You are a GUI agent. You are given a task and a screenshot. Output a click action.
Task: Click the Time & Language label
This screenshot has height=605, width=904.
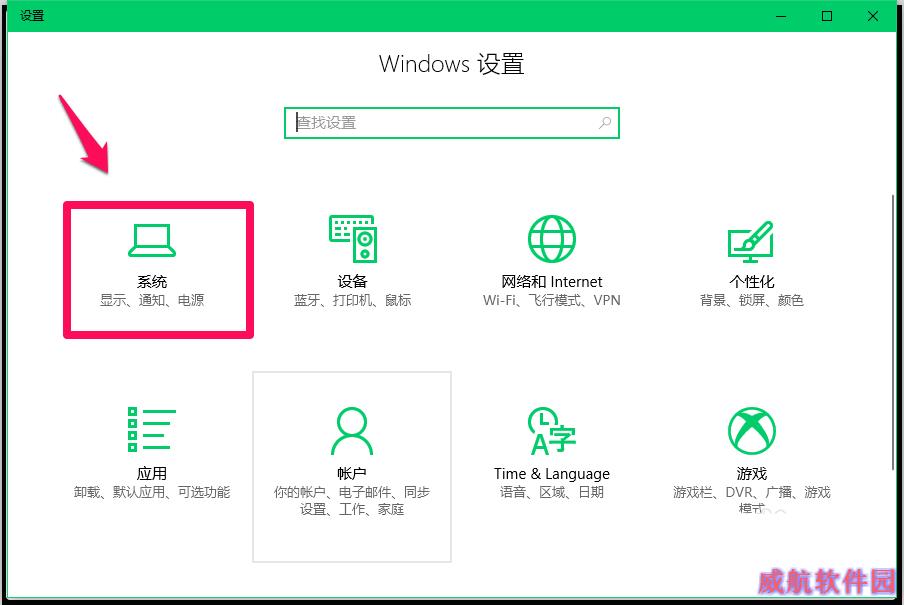[x=552, y=474]
